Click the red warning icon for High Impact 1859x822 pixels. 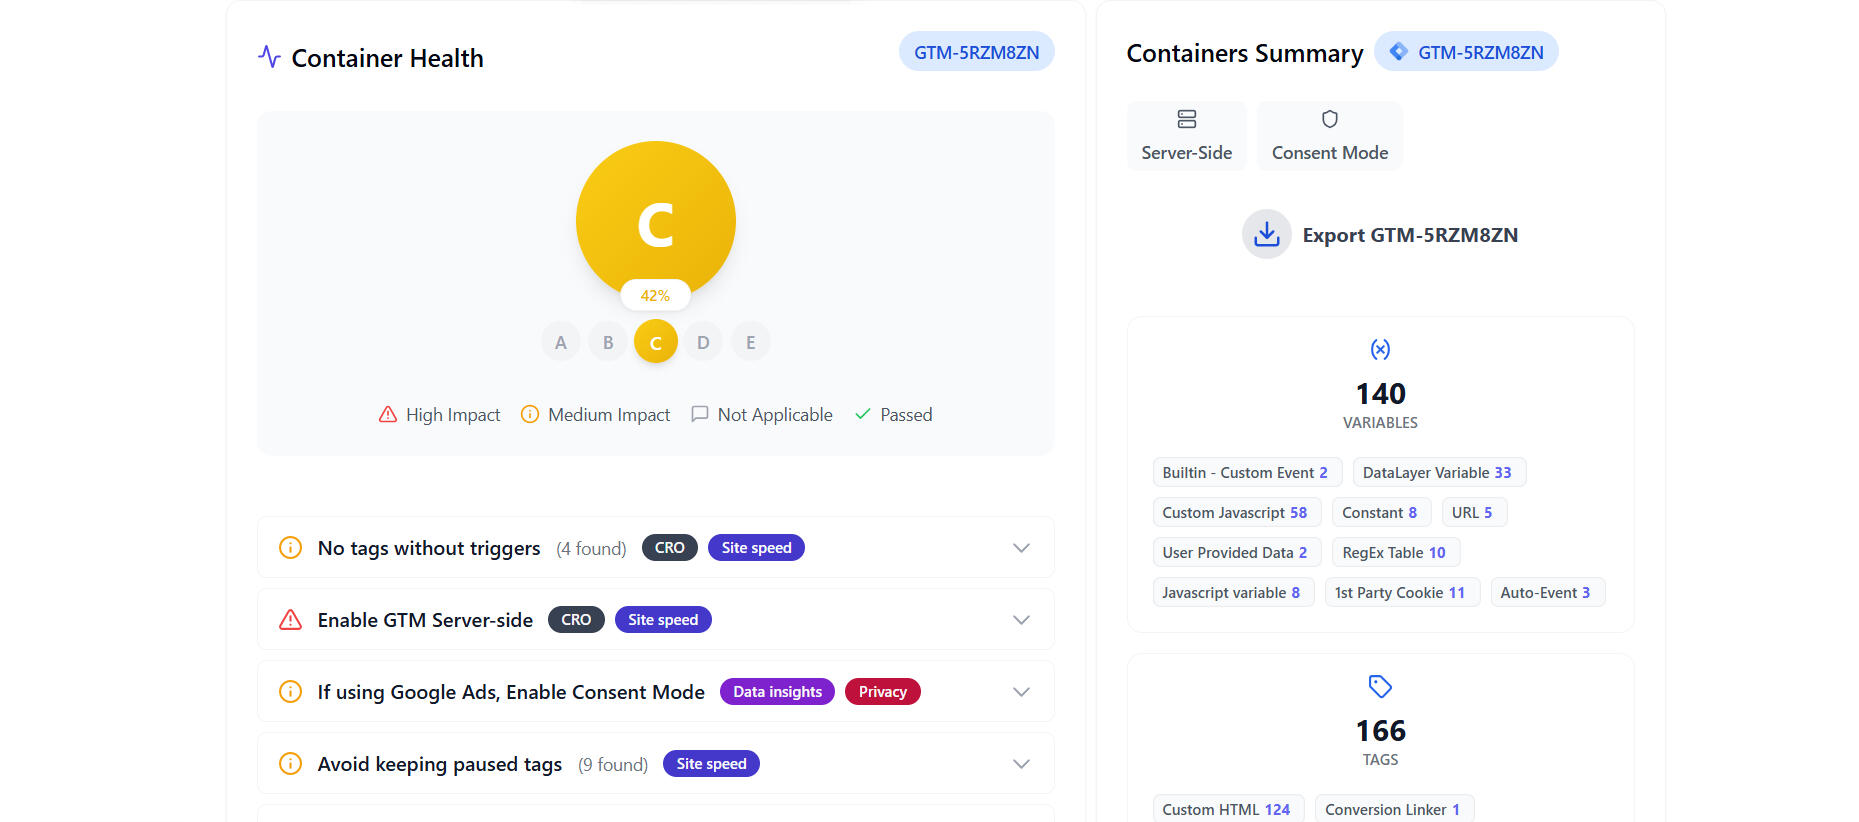pyautogui.click(x=388, y=414)
